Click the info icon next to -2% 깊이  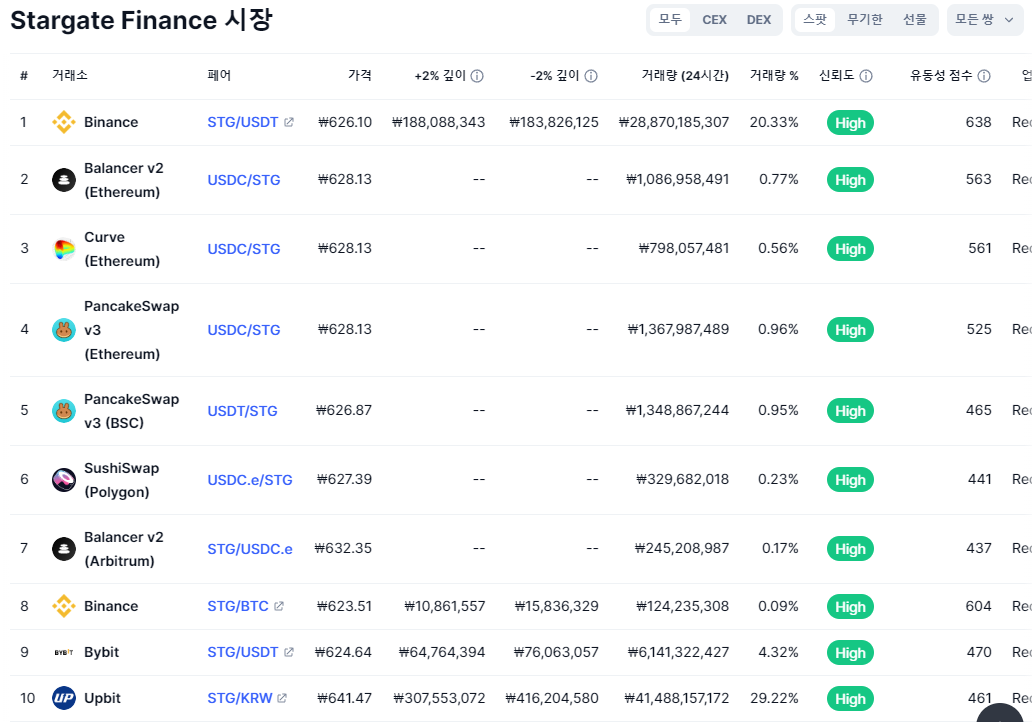[591, 76]
